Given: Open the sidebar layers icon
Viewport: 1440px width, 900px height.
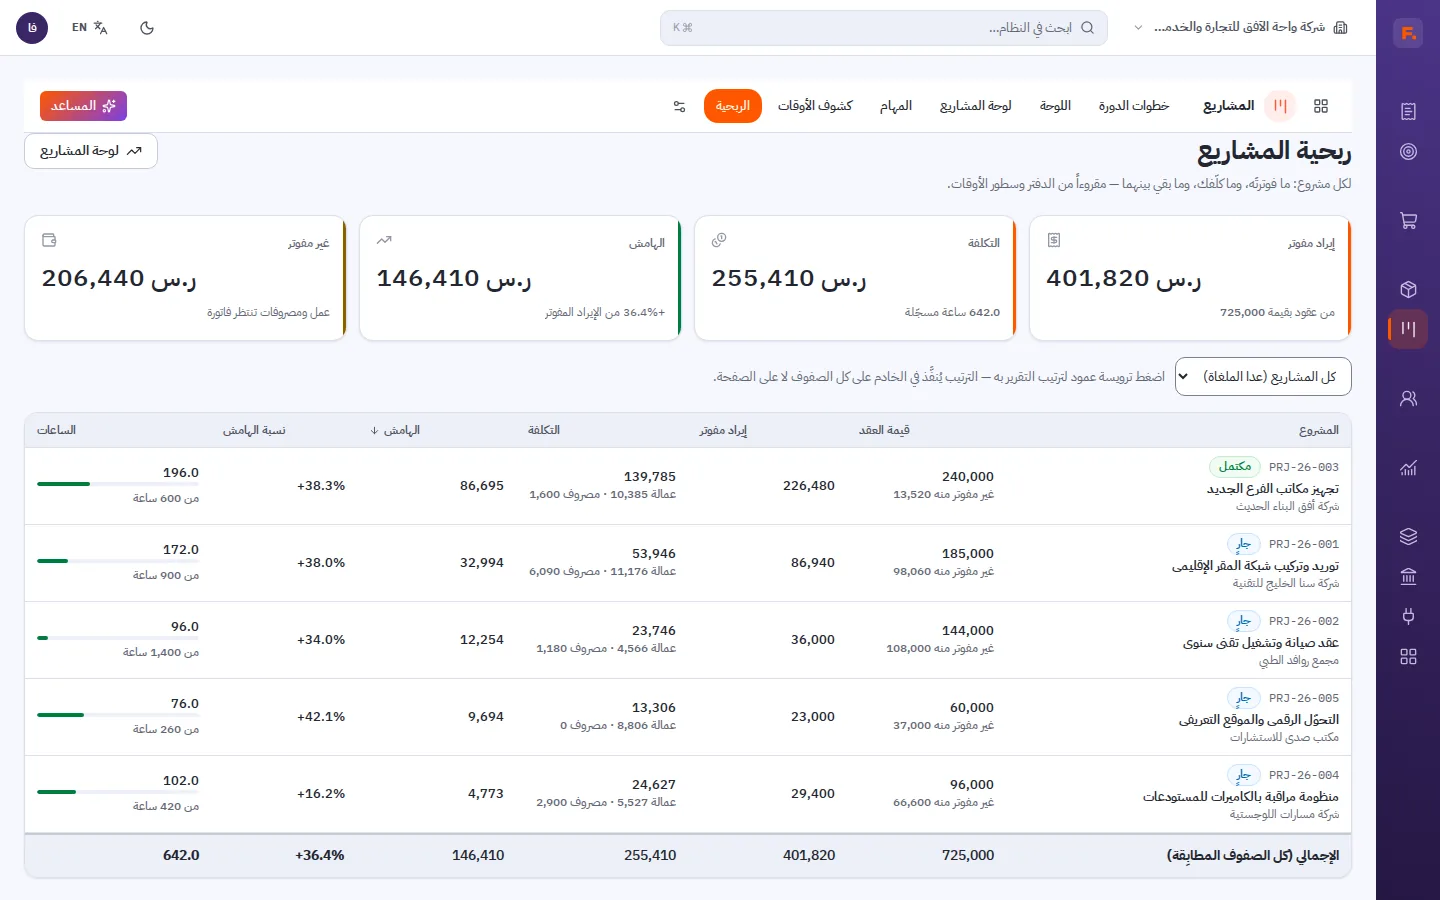Looking at the screenshot, I should (x=1408, y=537).
